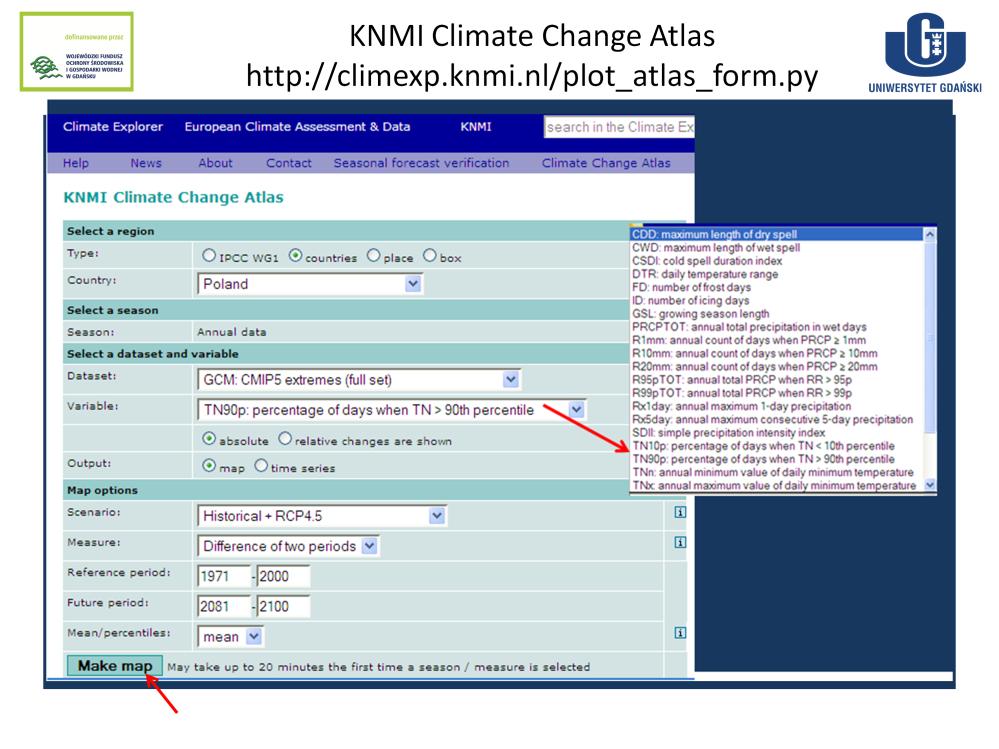999x749 pixels.
Task: Click variable list scroll down arrow
Action: tap(930, 485)
